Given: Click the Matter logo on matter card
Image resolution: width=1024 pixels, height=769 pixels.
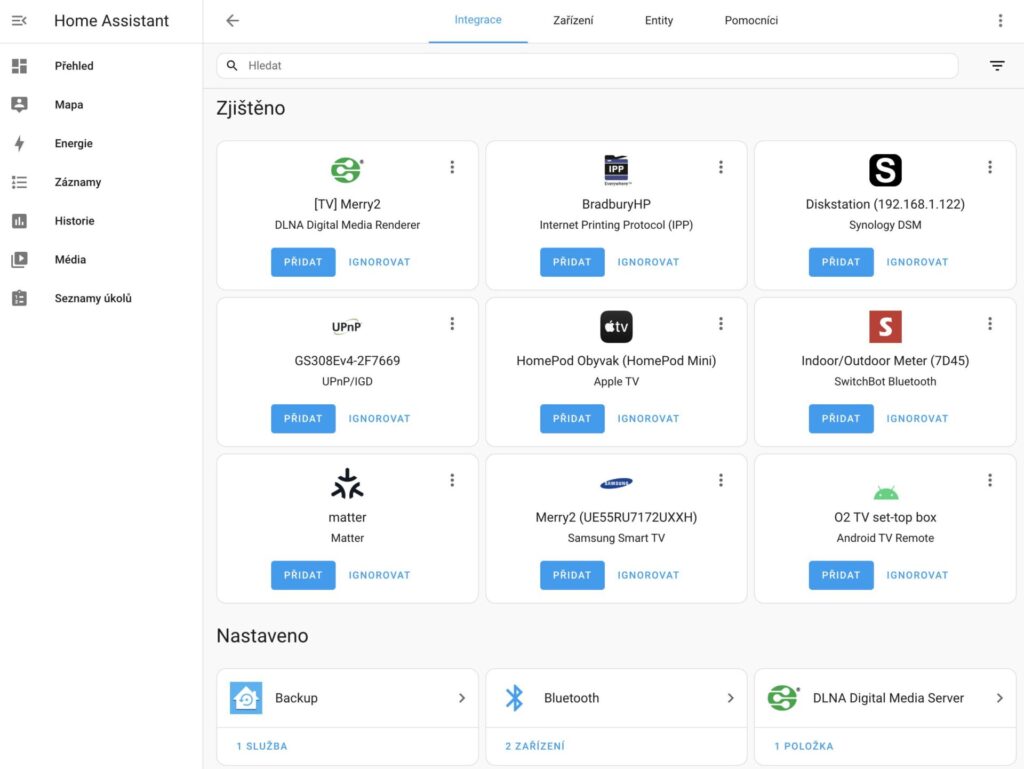Looking at the screenshot, I should 347,484.
